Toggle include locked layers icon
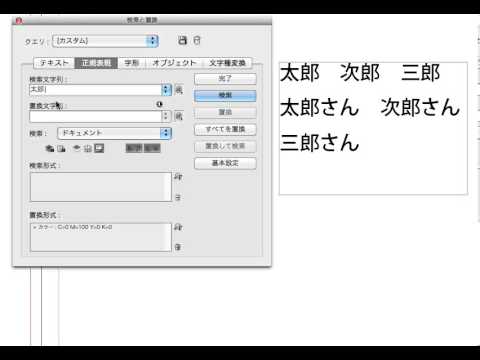This screenshot has height=360, width=480. pos(50,148)
